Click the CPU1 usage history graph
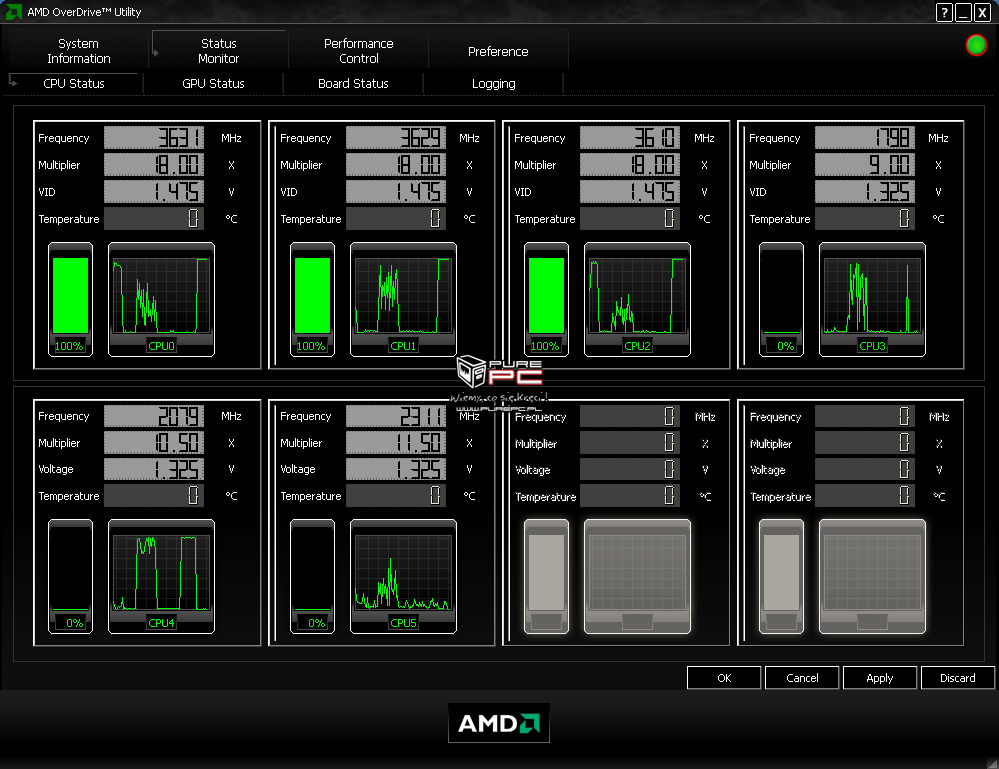 (403, 299)
